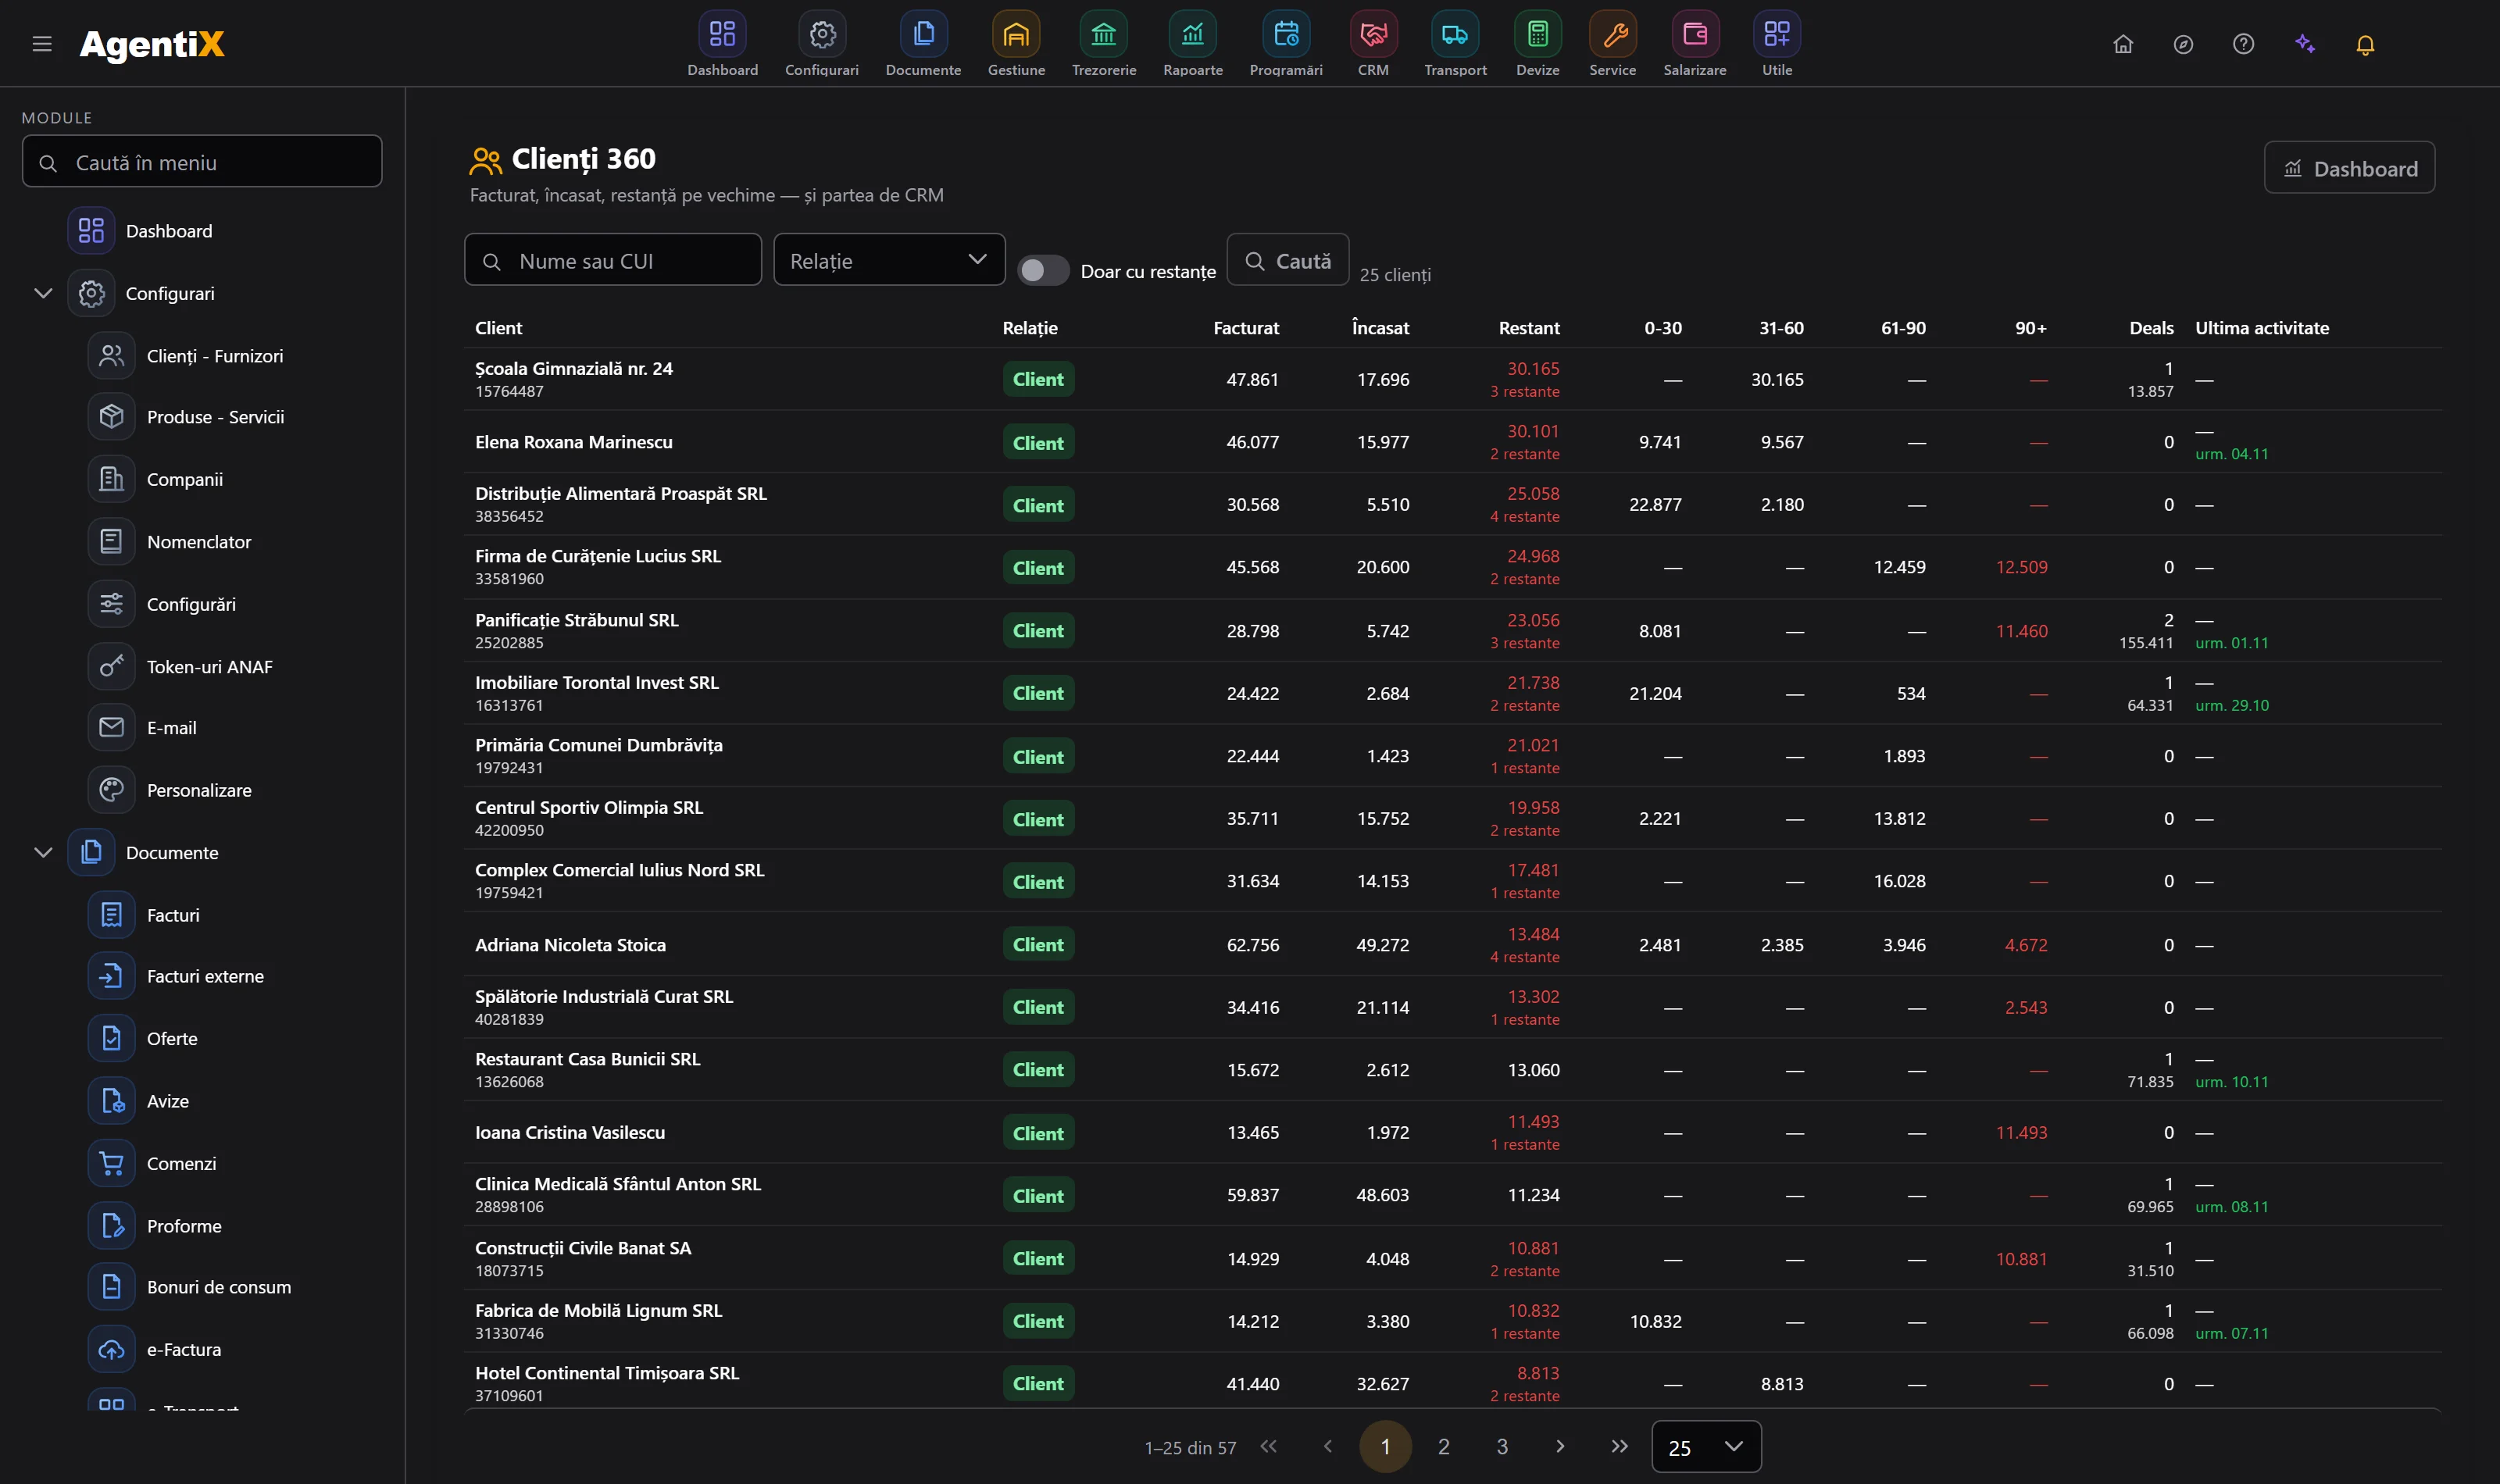
Task: Open the Trezorerie module icon
Action: coord(1103,35)
